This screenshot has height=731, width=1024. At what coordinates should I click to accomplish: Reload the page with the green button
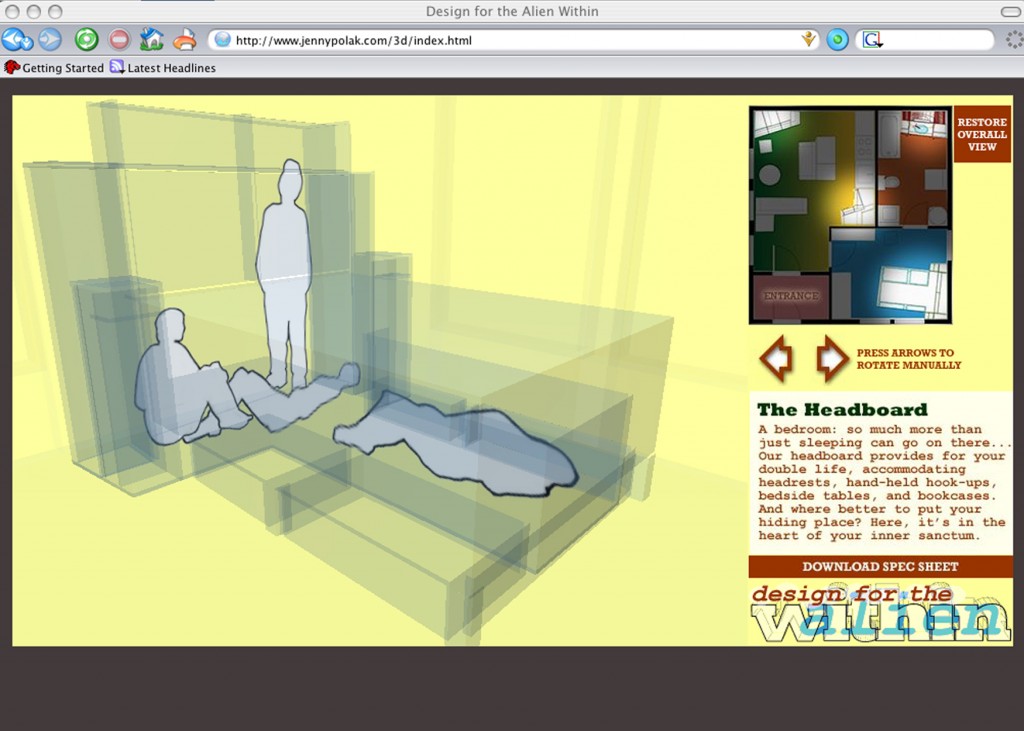tap(86, 40)
